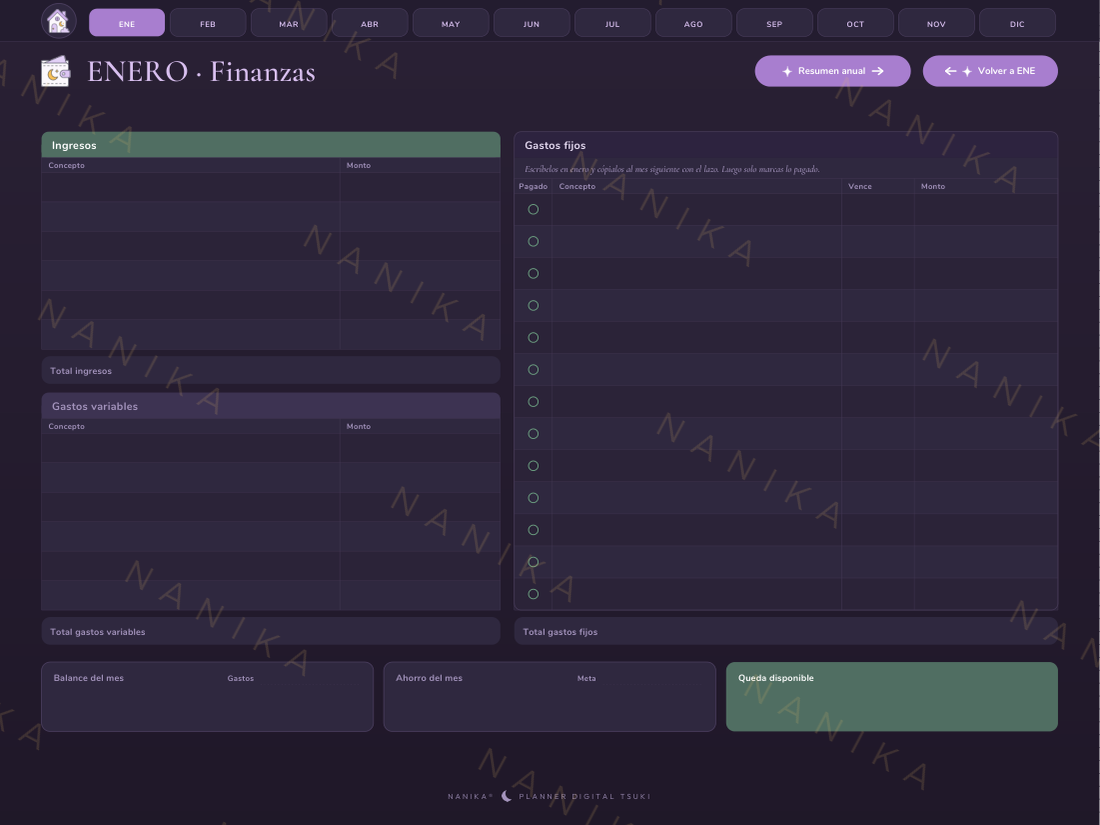
Task: Open the home icon in top bar
Action: click(58, 21)
